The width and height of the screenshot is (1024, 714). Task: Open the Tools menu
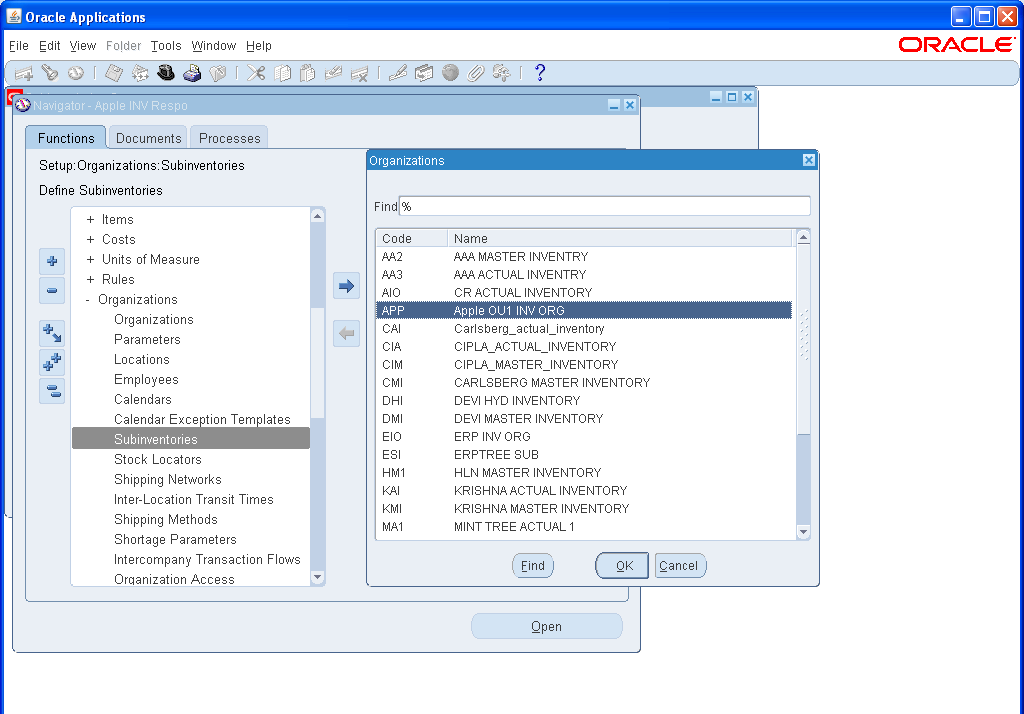point(166,46)
